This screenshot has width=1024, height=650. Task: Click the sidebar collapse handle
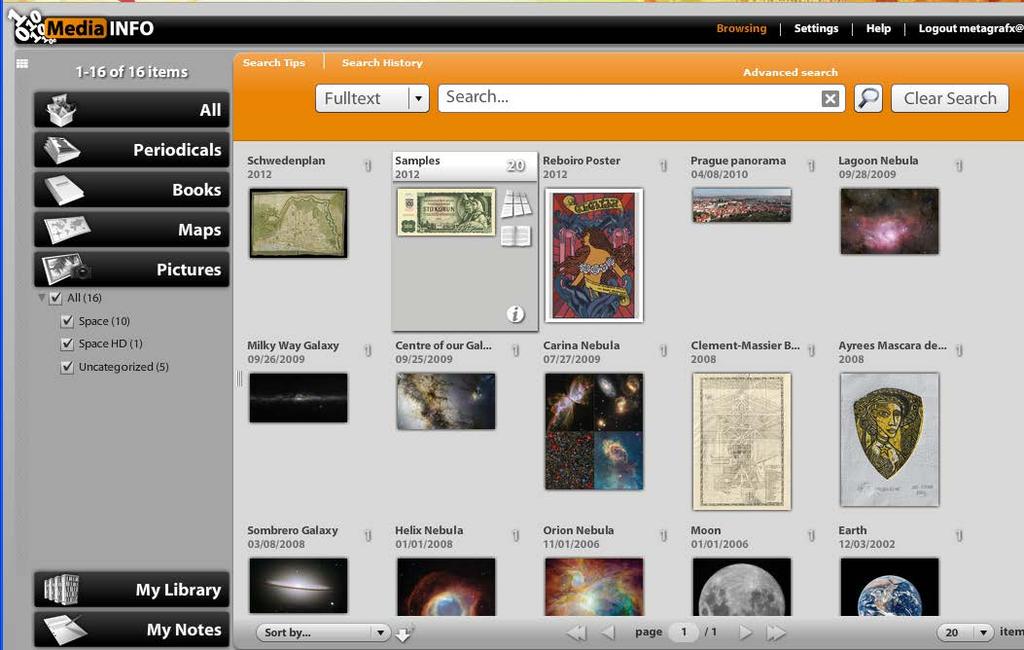239,379
